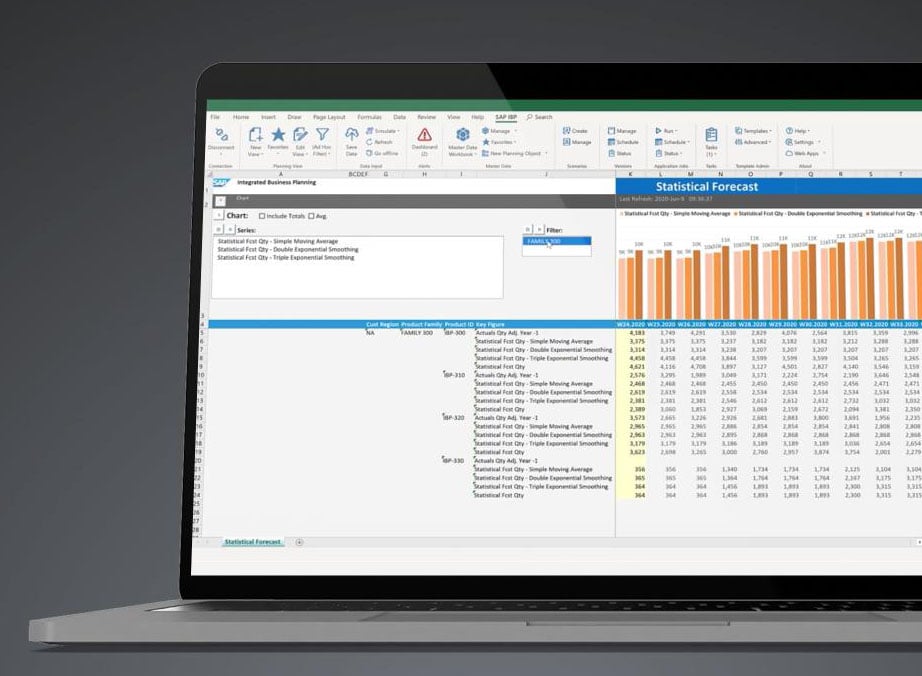
Task: Click Schedule in the Versions group
Action: pos(622,141)
